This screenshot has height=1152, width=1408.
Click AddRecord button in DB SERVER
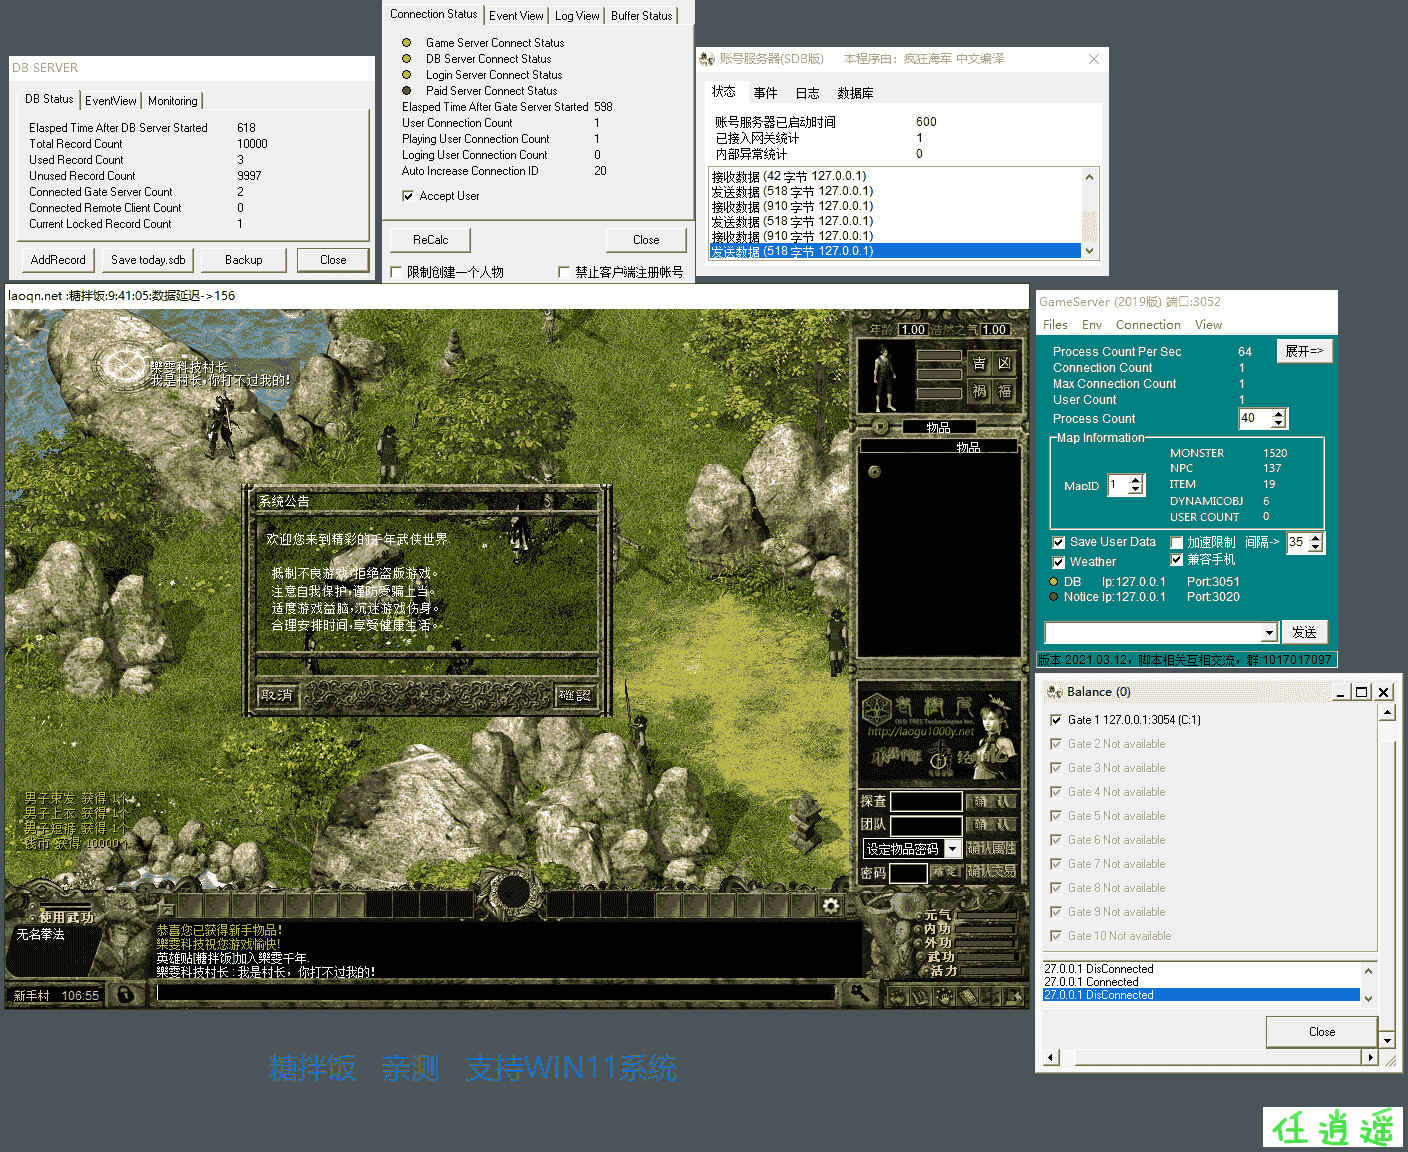58,260
